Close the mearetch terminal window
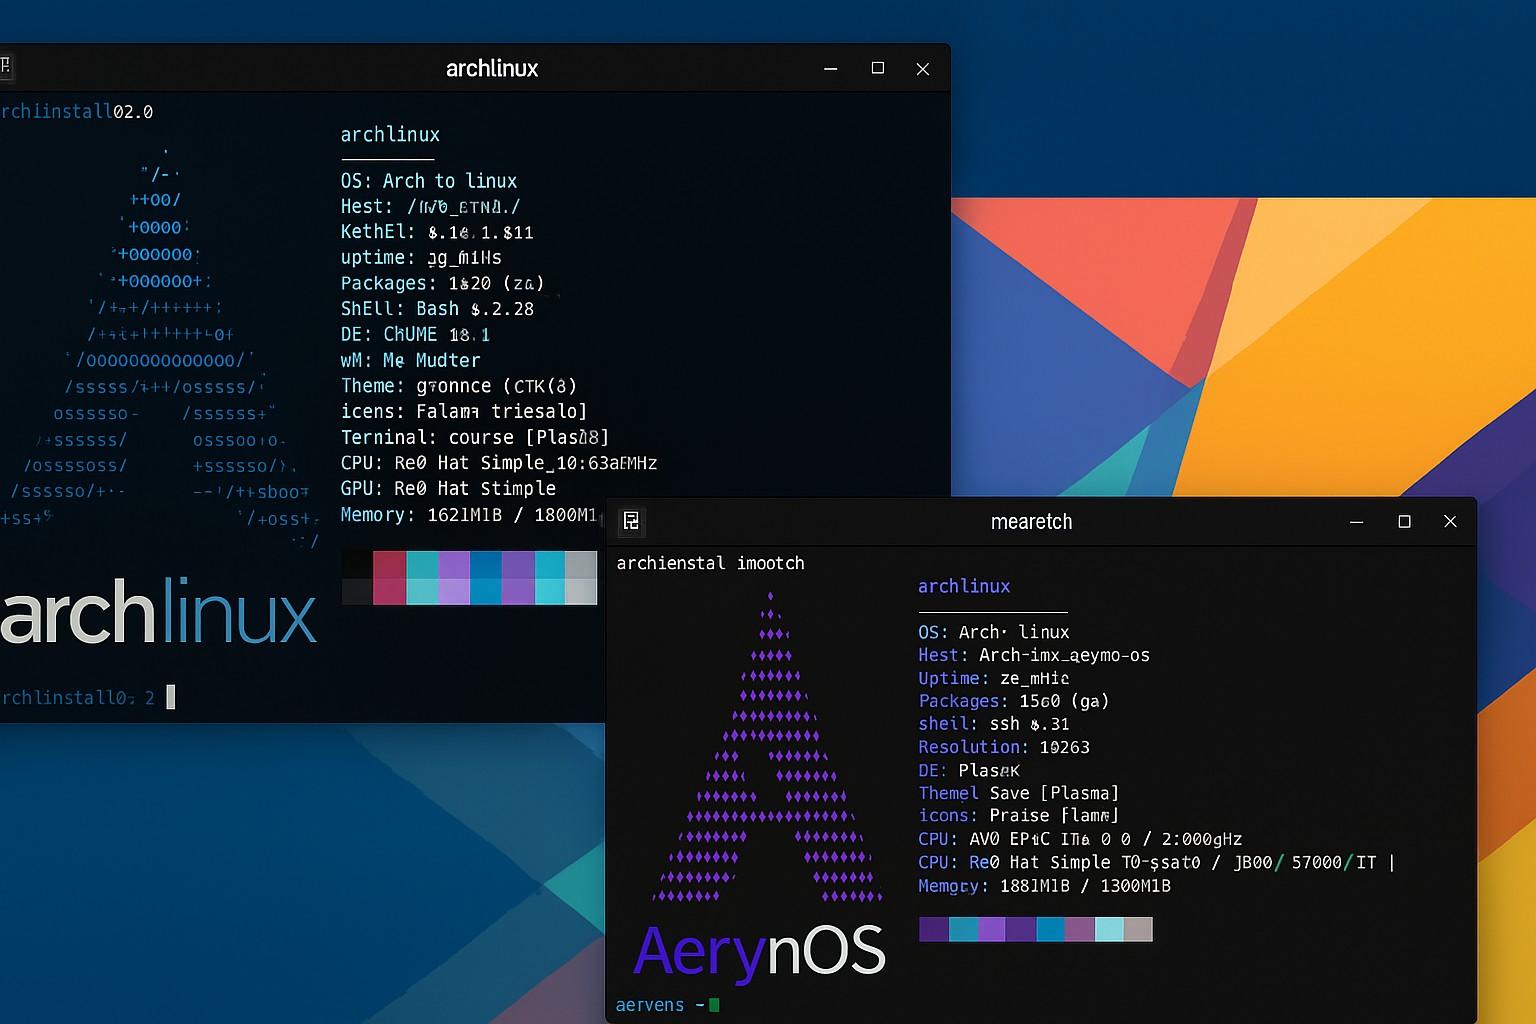Image resolution: width=1536 pixels, height=1024 pixels. pos(1450,521)
